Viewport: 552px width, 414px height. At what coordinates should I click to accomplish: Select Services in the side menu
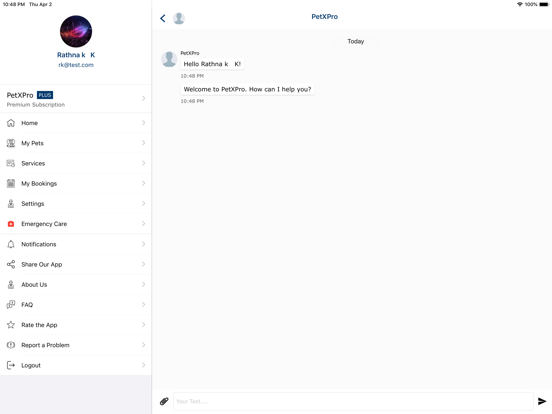[x=76, y=163]
